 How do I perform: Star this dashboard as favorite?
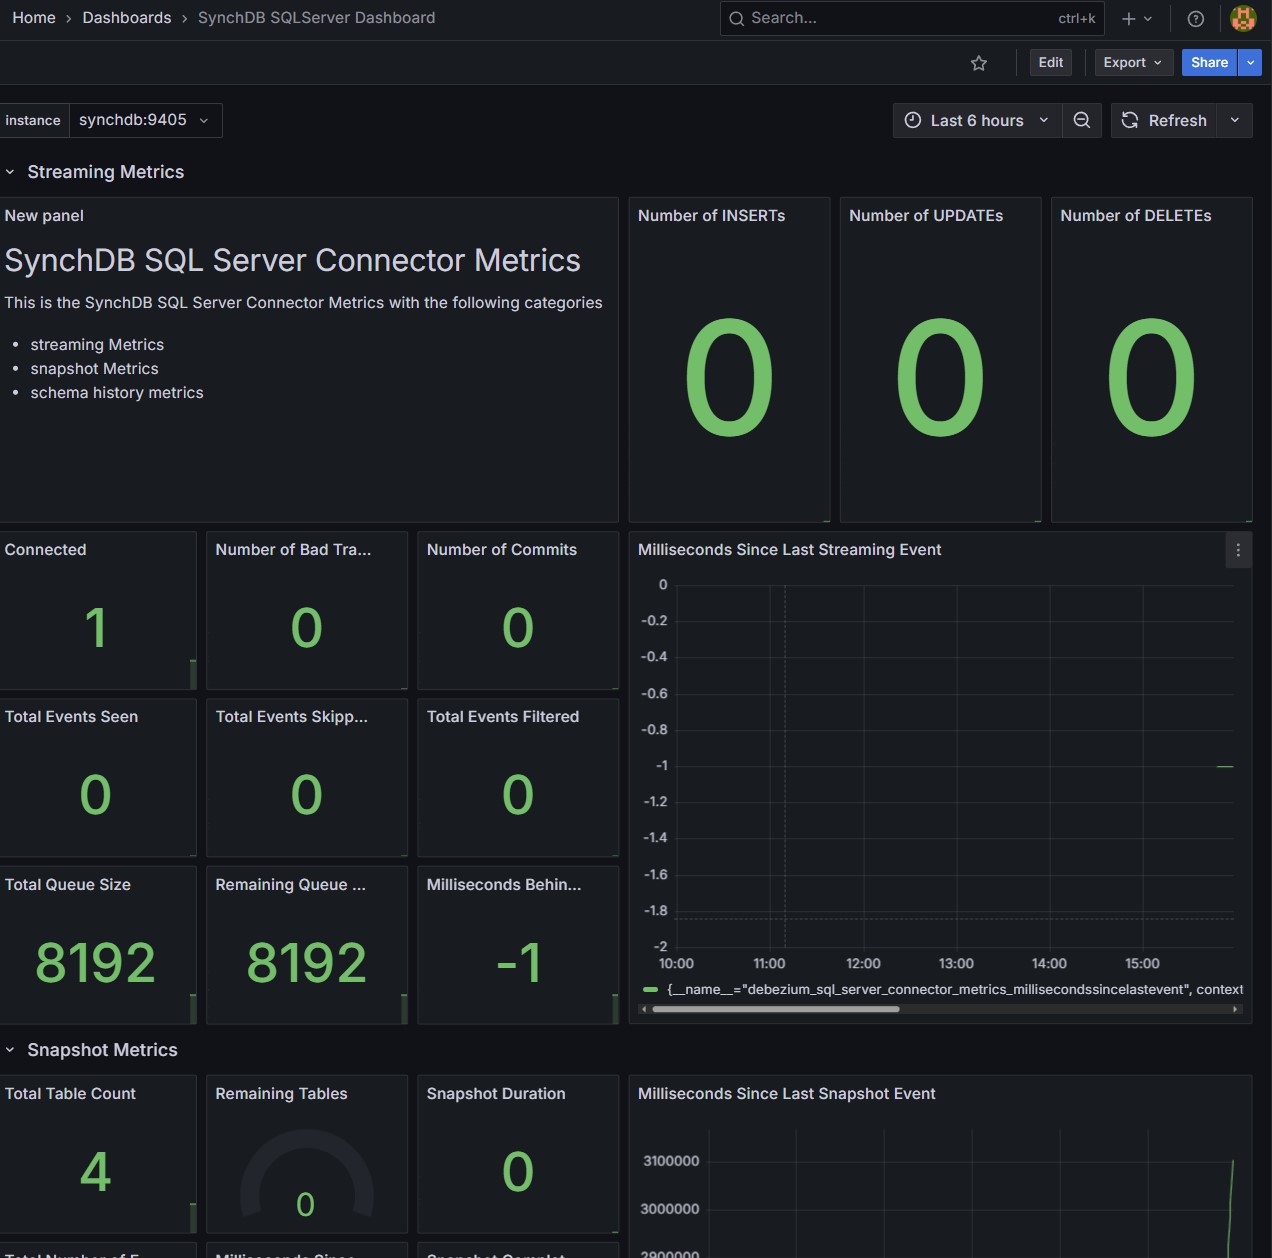(x=979, y=63)
